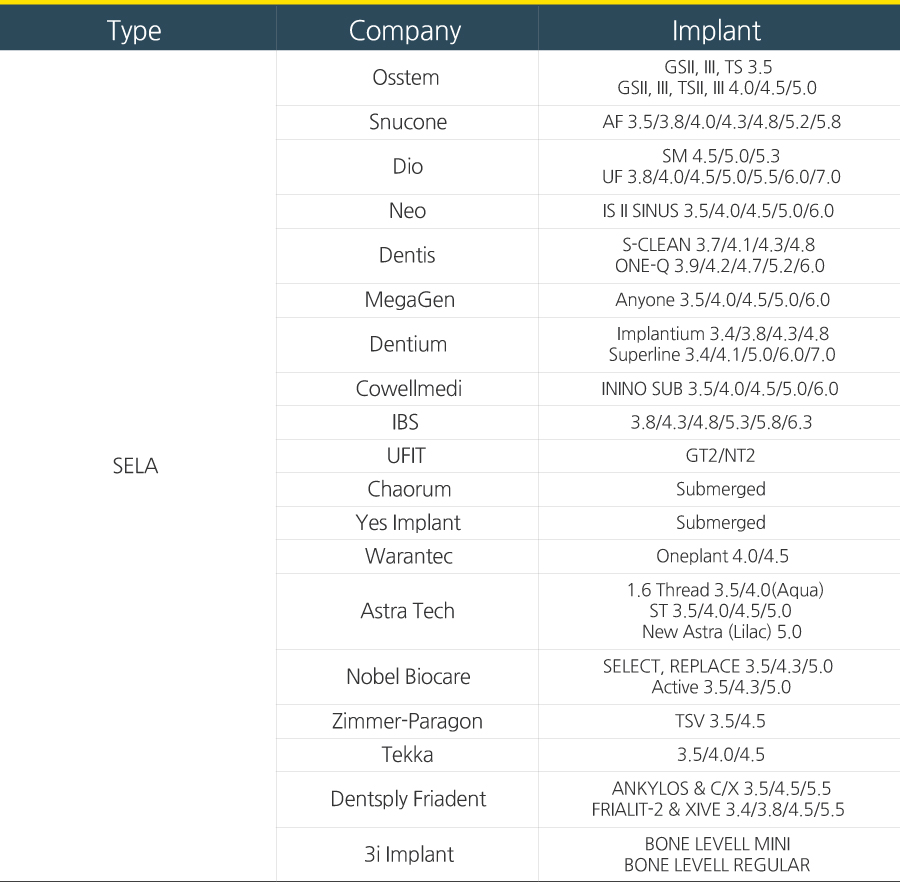
Task: Select the Cowellmedi company cell
Action: [408, 389]
